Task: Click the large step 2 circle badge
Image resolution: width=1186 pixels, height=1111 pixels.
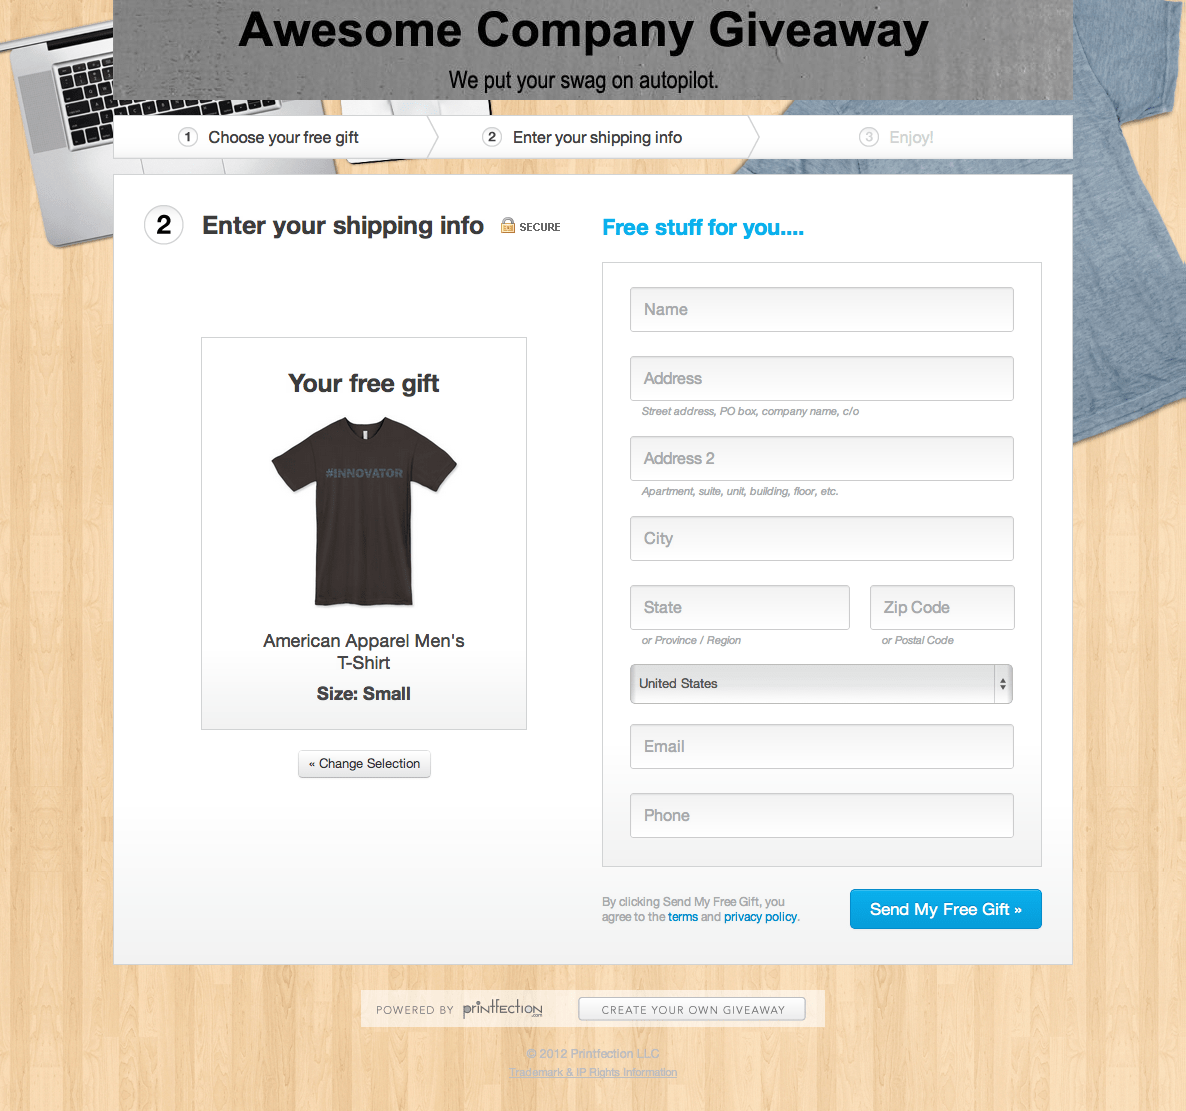Action: point(163,225)
